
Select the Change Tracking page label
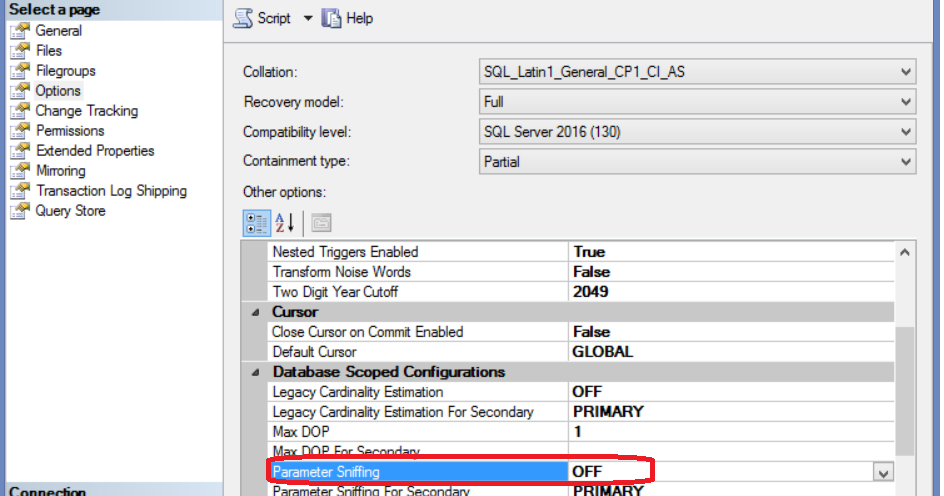87,111
